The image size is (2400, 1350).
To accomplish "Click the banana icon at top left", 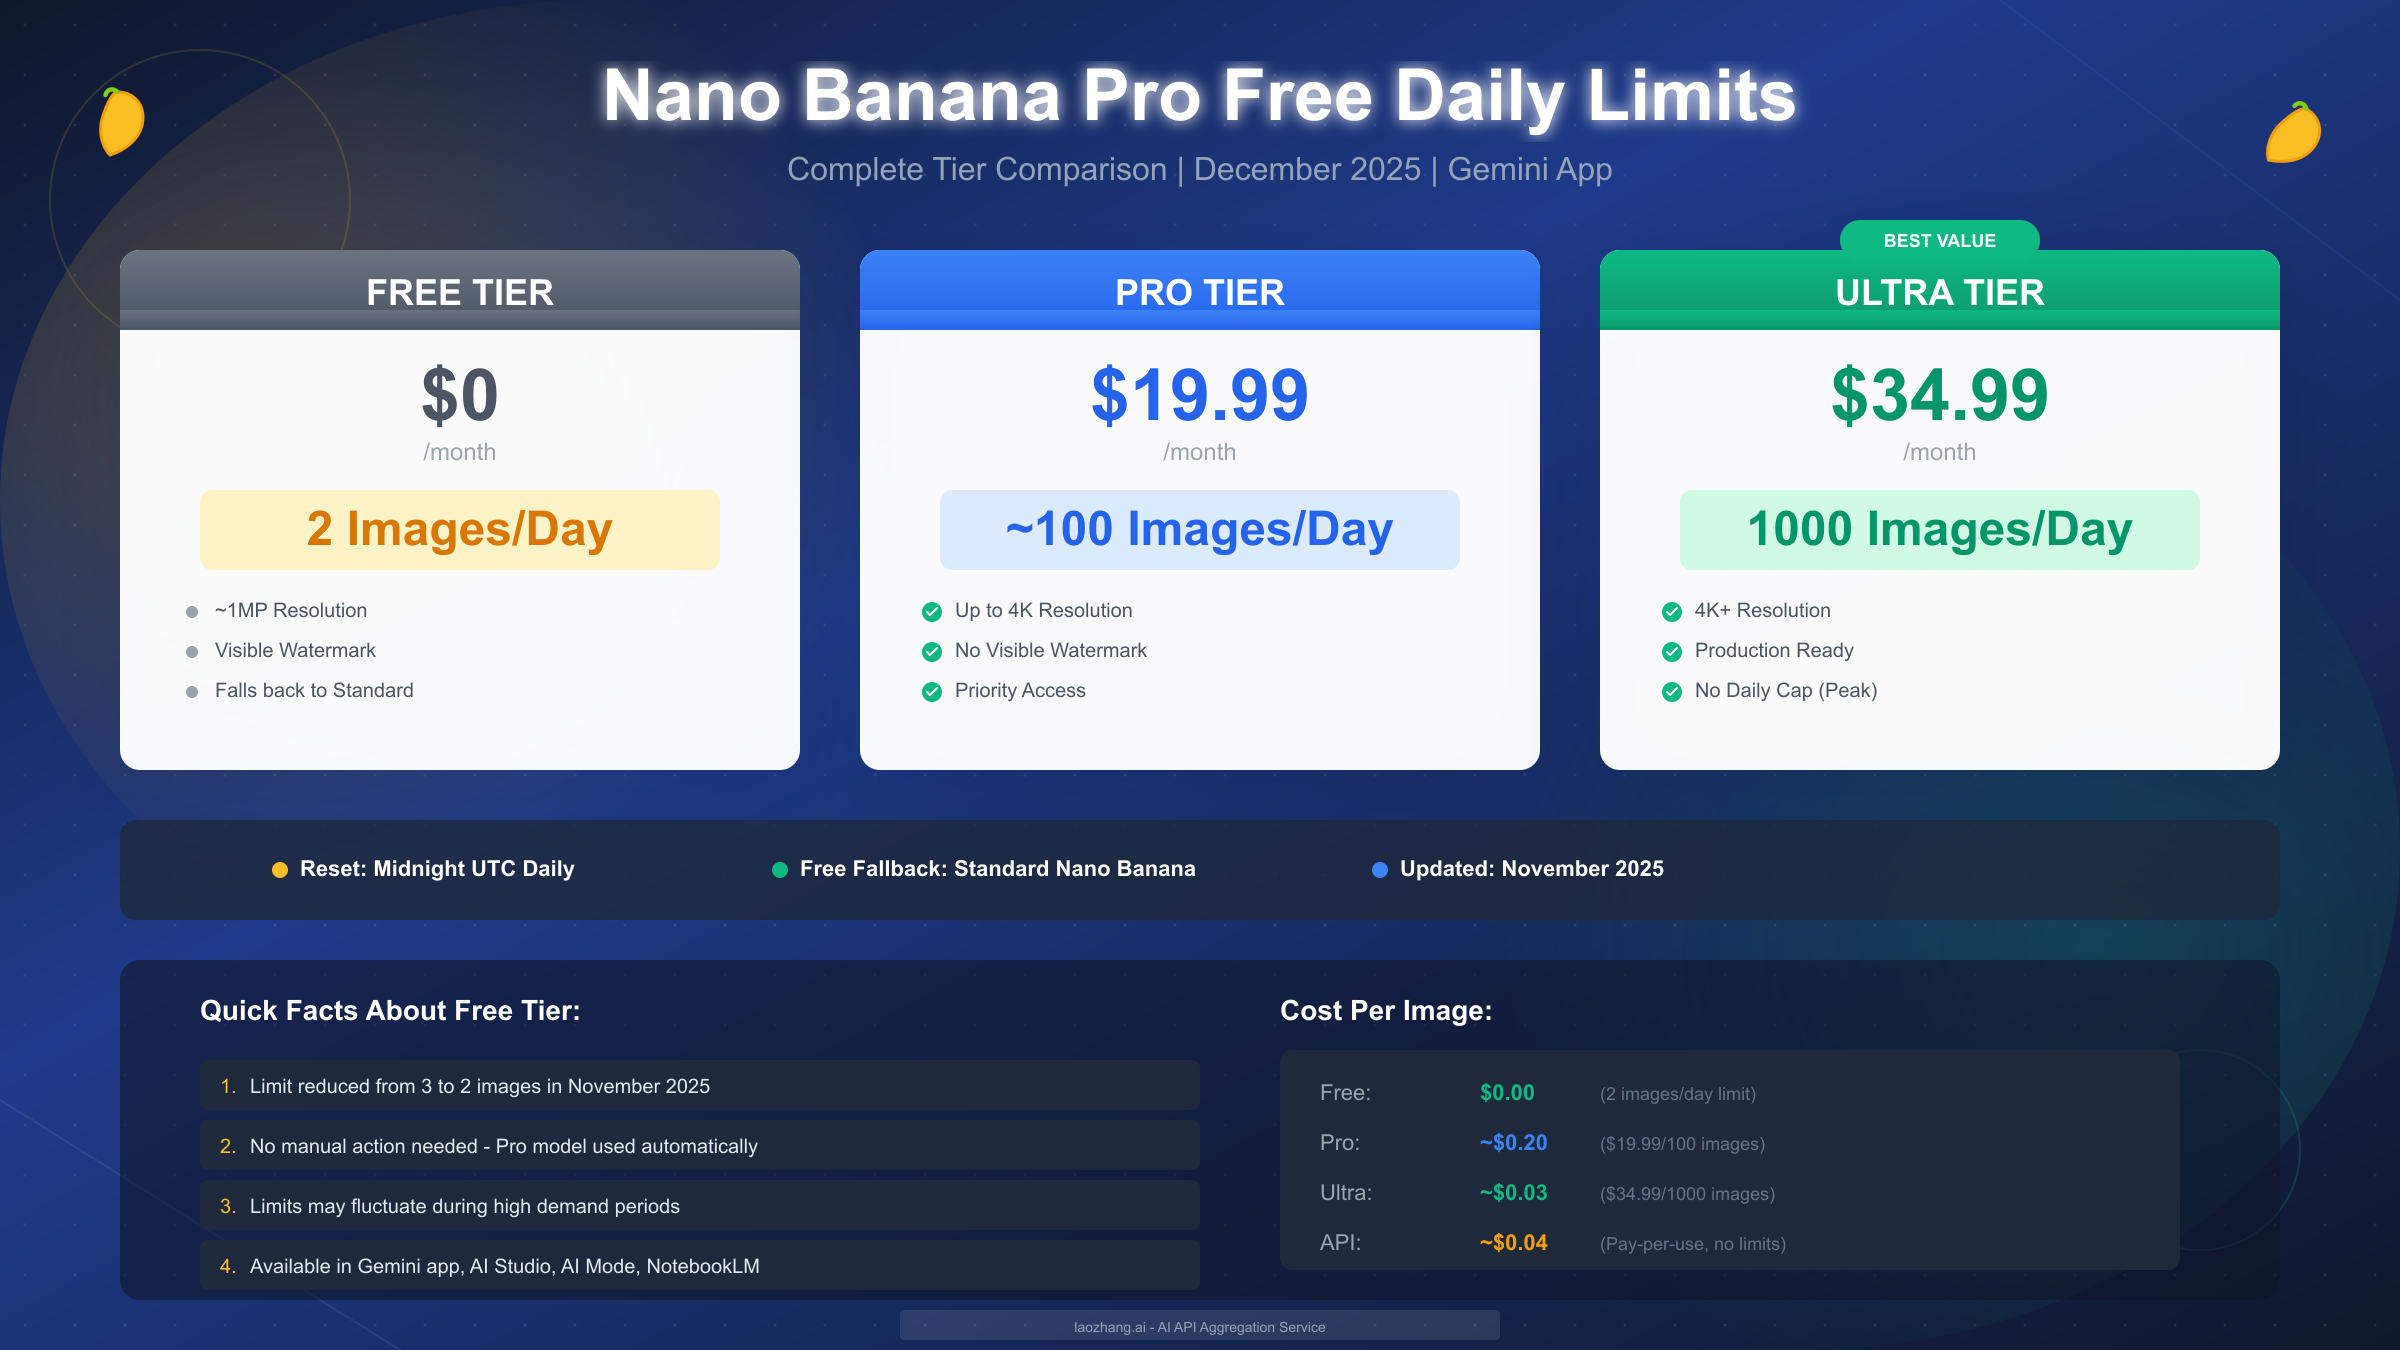I will (121, 123).
